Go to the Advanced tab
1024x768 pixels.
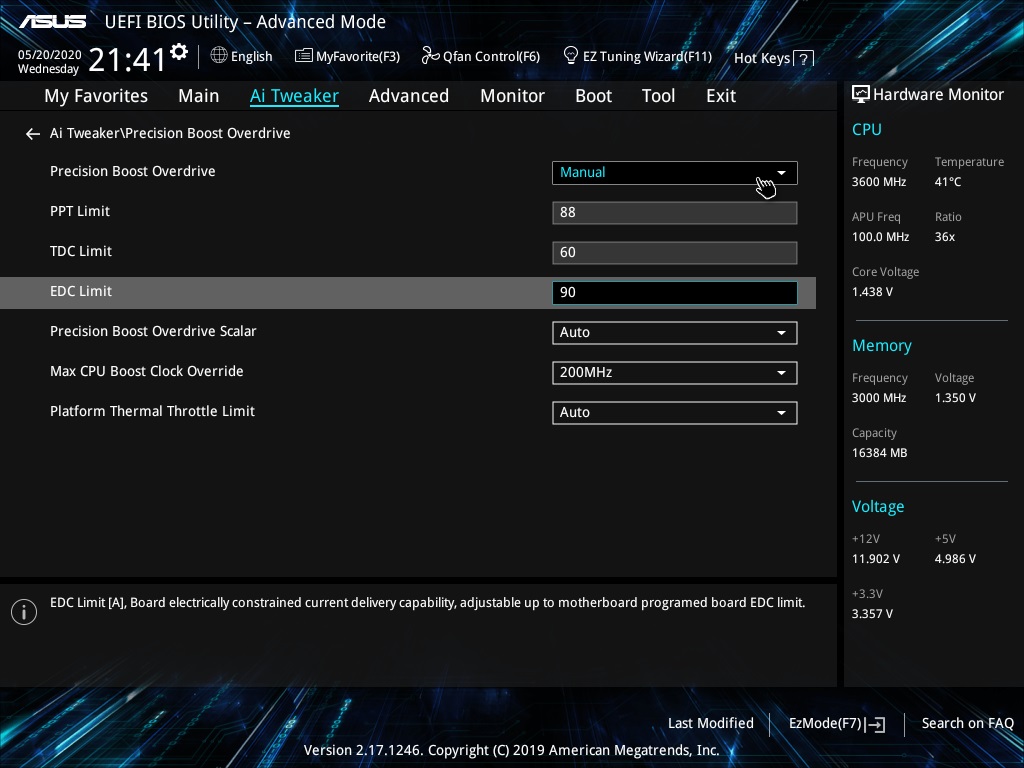(409, 96)
